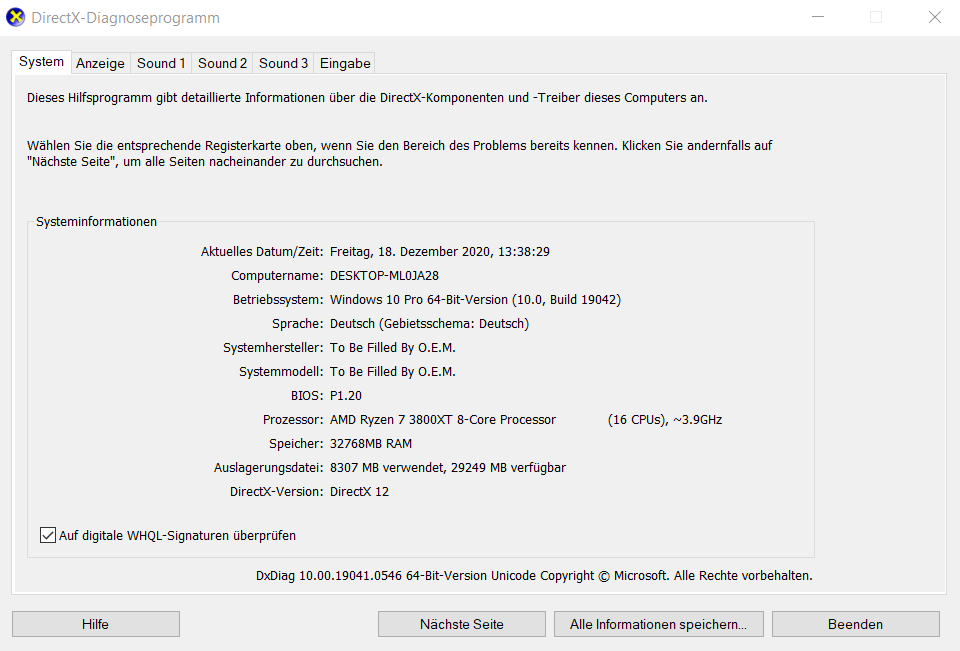Go to Nächste Seite
Screen dimensions: 960x651
click(x=462, y=624)
